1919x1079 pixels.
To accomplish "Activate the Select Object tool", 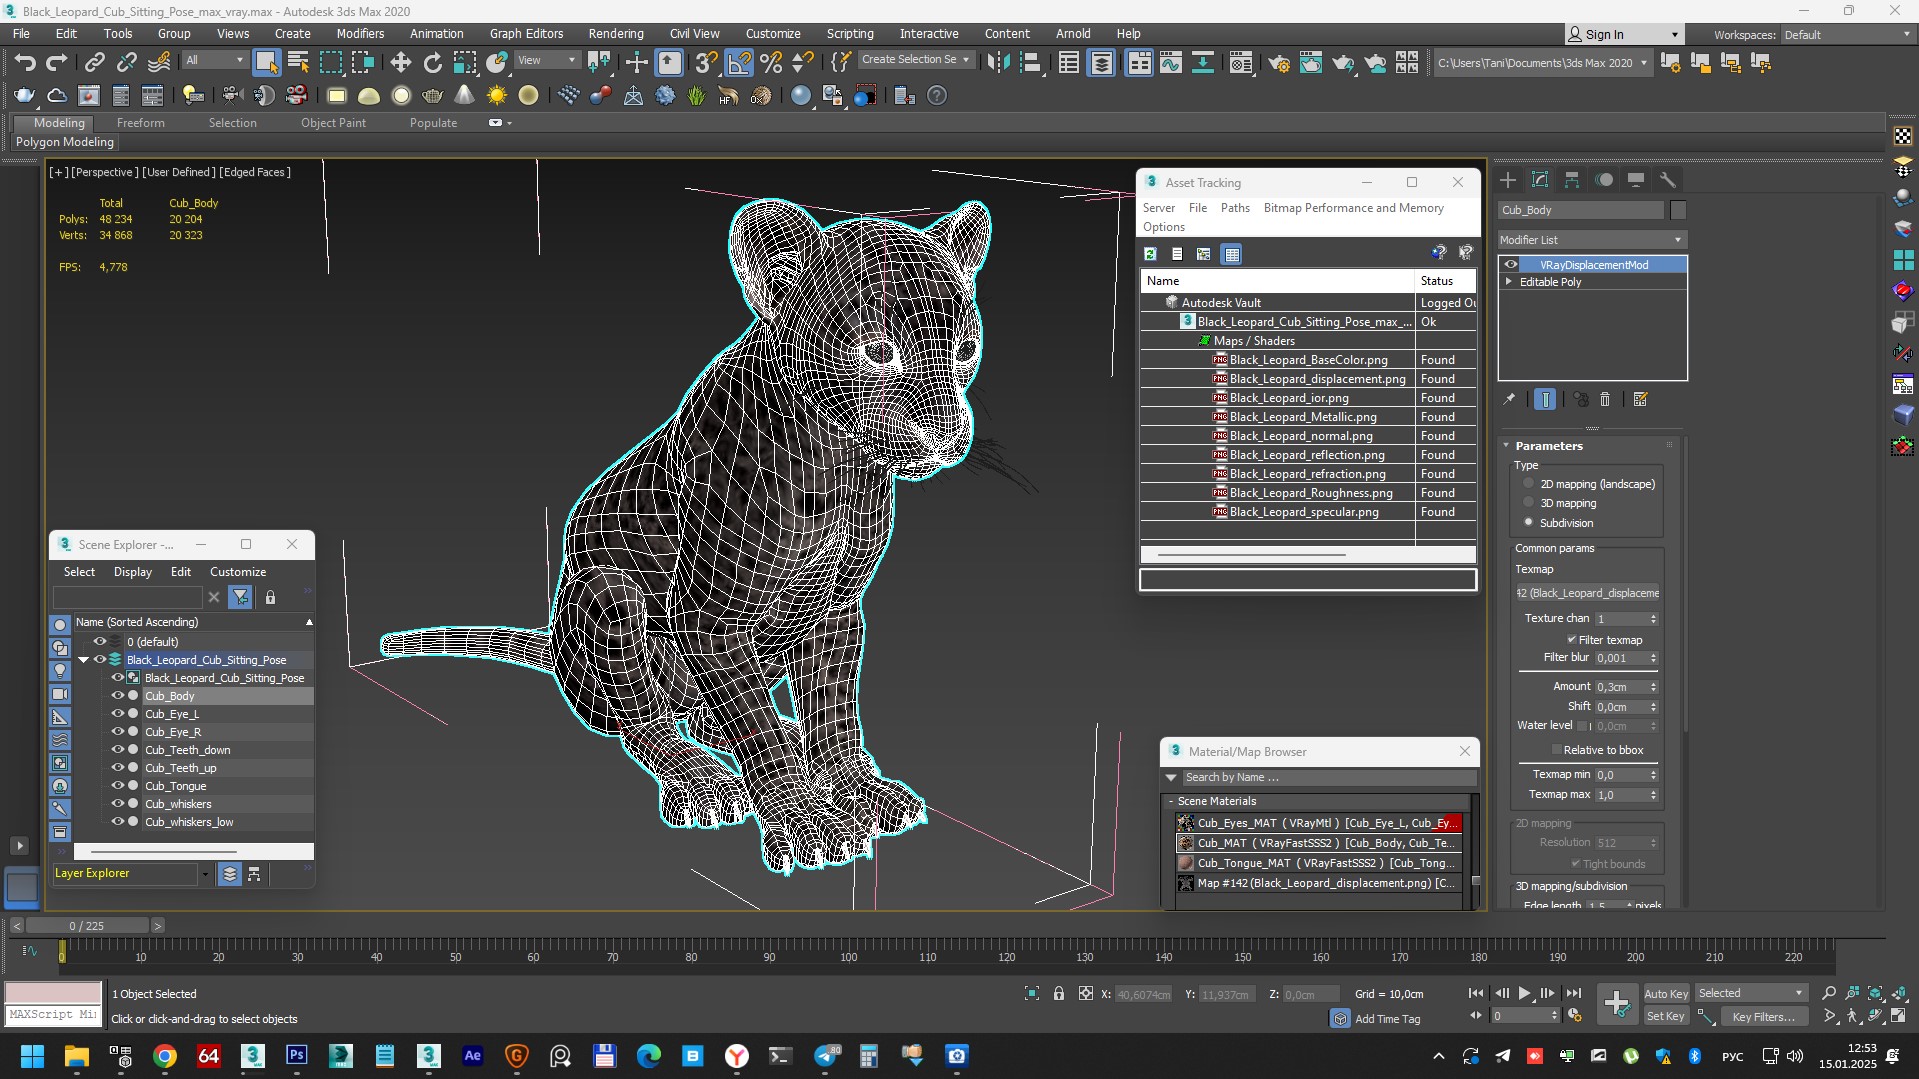I will (x=266, y=62).
